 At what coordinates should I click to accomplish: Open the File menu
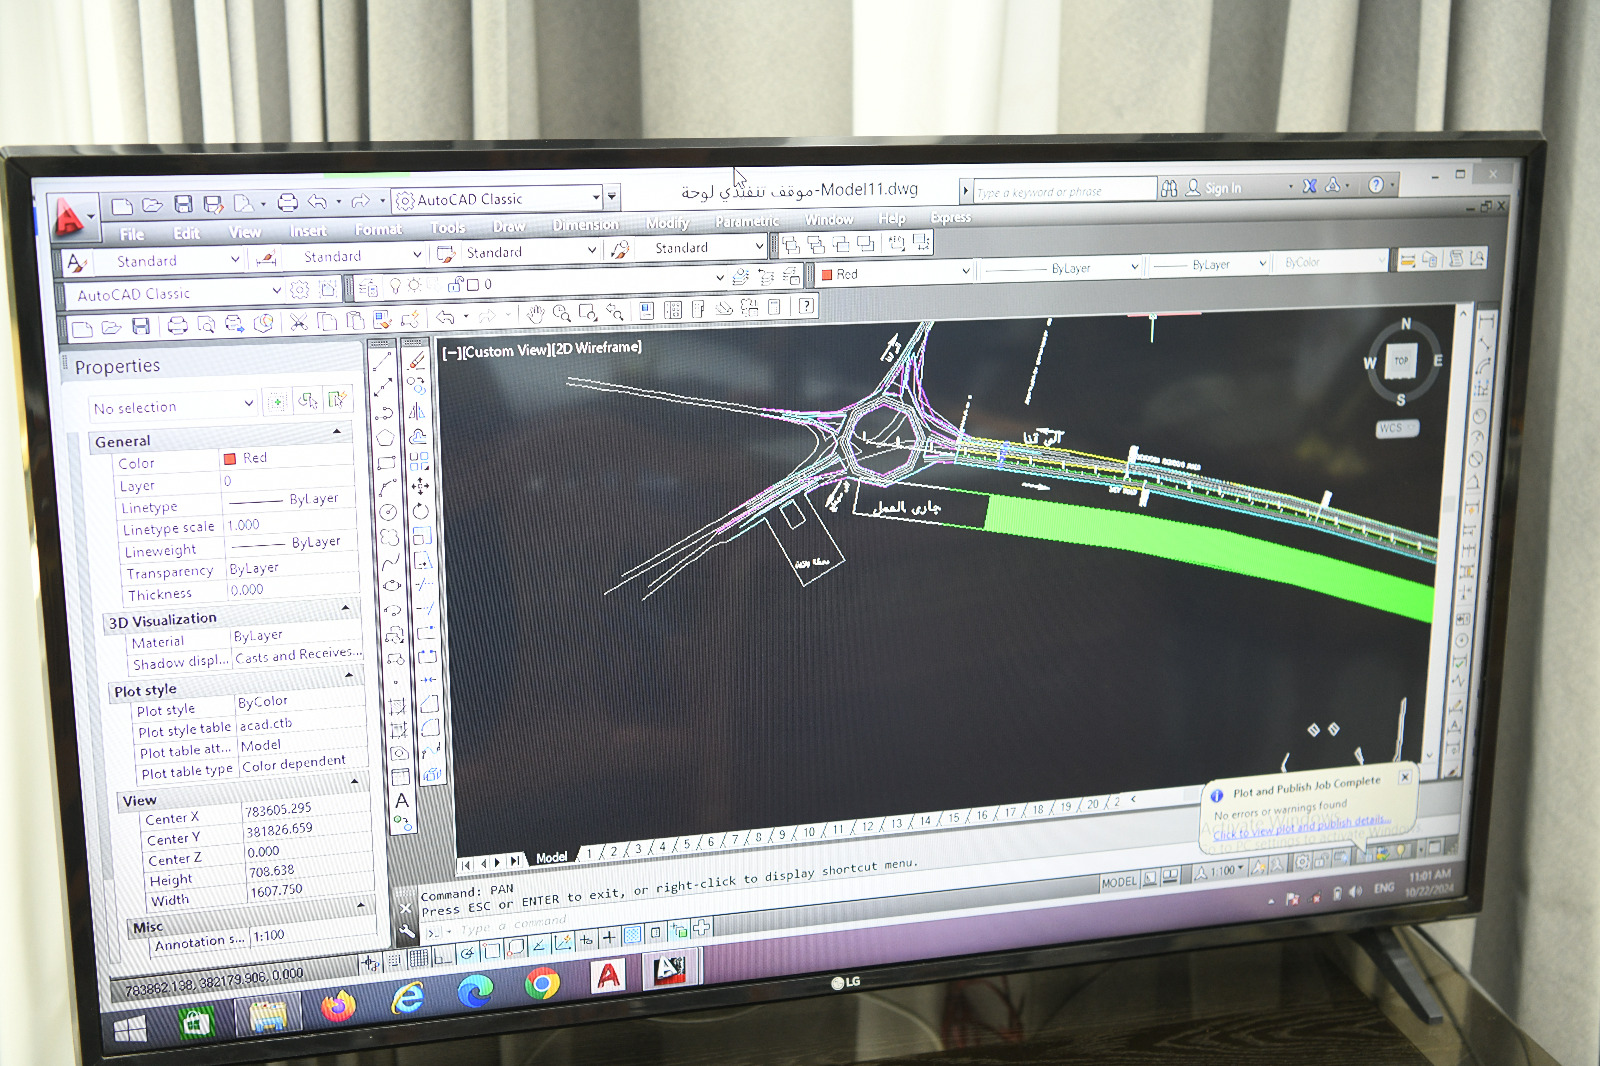pyautogui.click(x=132, y=235)
